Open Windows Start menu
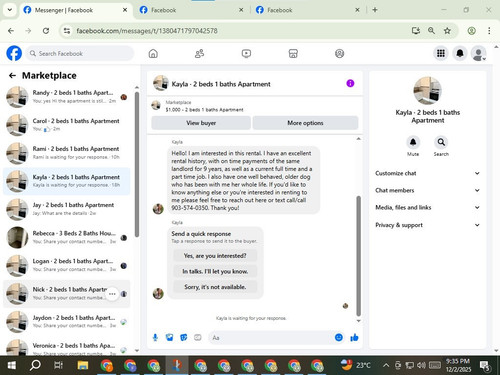The image size is (500, 375). pos(11,365)
